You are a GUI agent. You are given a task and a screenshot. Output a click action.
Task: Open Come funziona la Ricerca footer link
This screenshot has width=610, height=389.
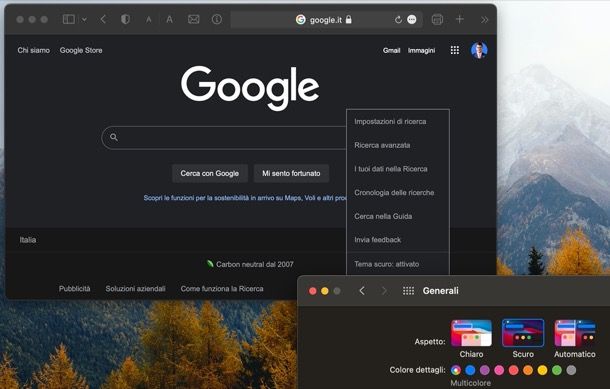(x=222, y=289)
